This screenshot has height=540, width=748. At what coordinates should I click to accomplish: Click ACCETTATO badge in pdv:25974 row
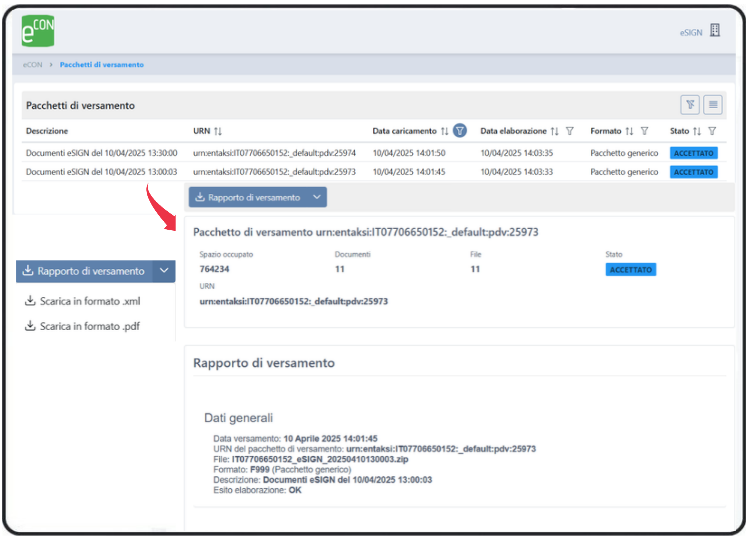tap(694, 153)
